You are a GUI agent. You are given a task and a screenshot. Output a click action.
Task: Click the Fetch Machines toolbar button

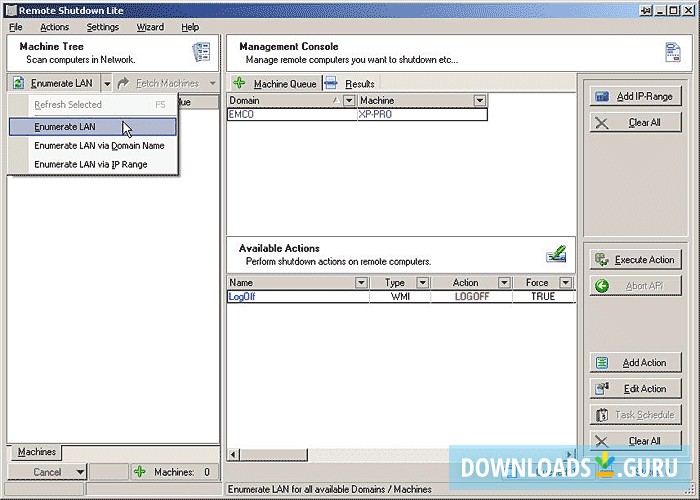(x=161, y=83)
